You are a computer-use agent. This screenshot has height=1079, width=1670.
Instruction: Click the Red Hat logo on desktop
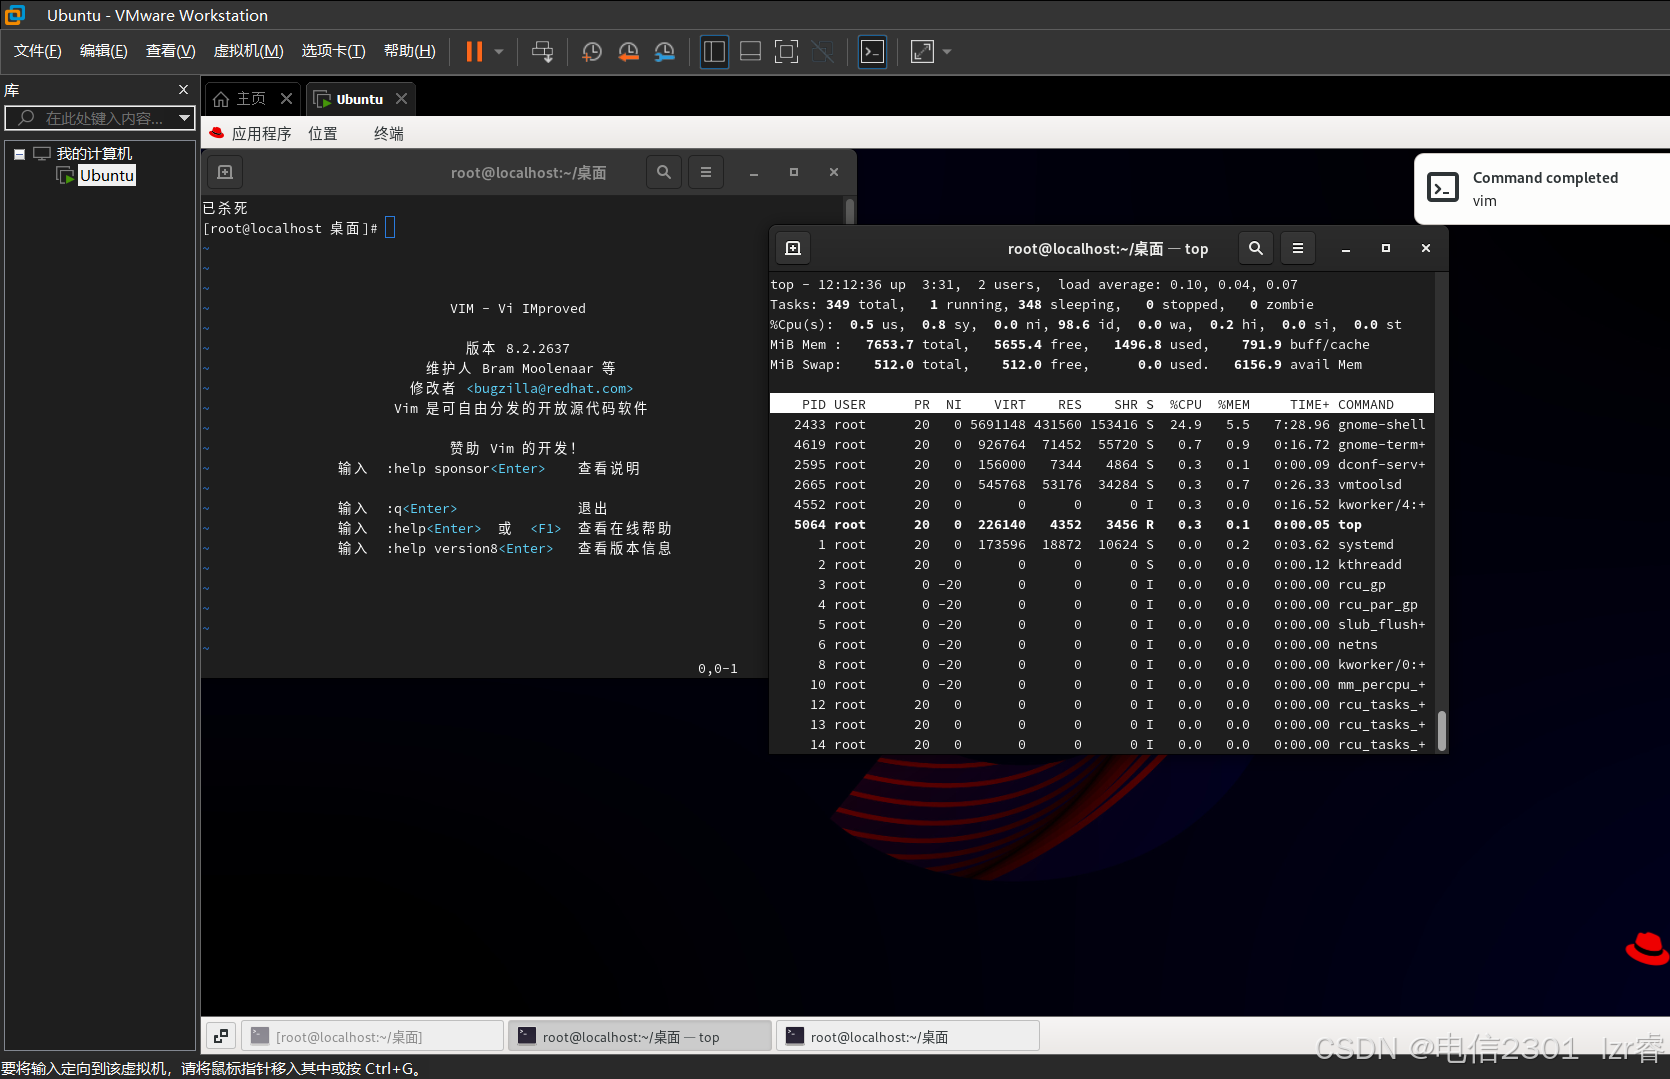pos(1647,948)
